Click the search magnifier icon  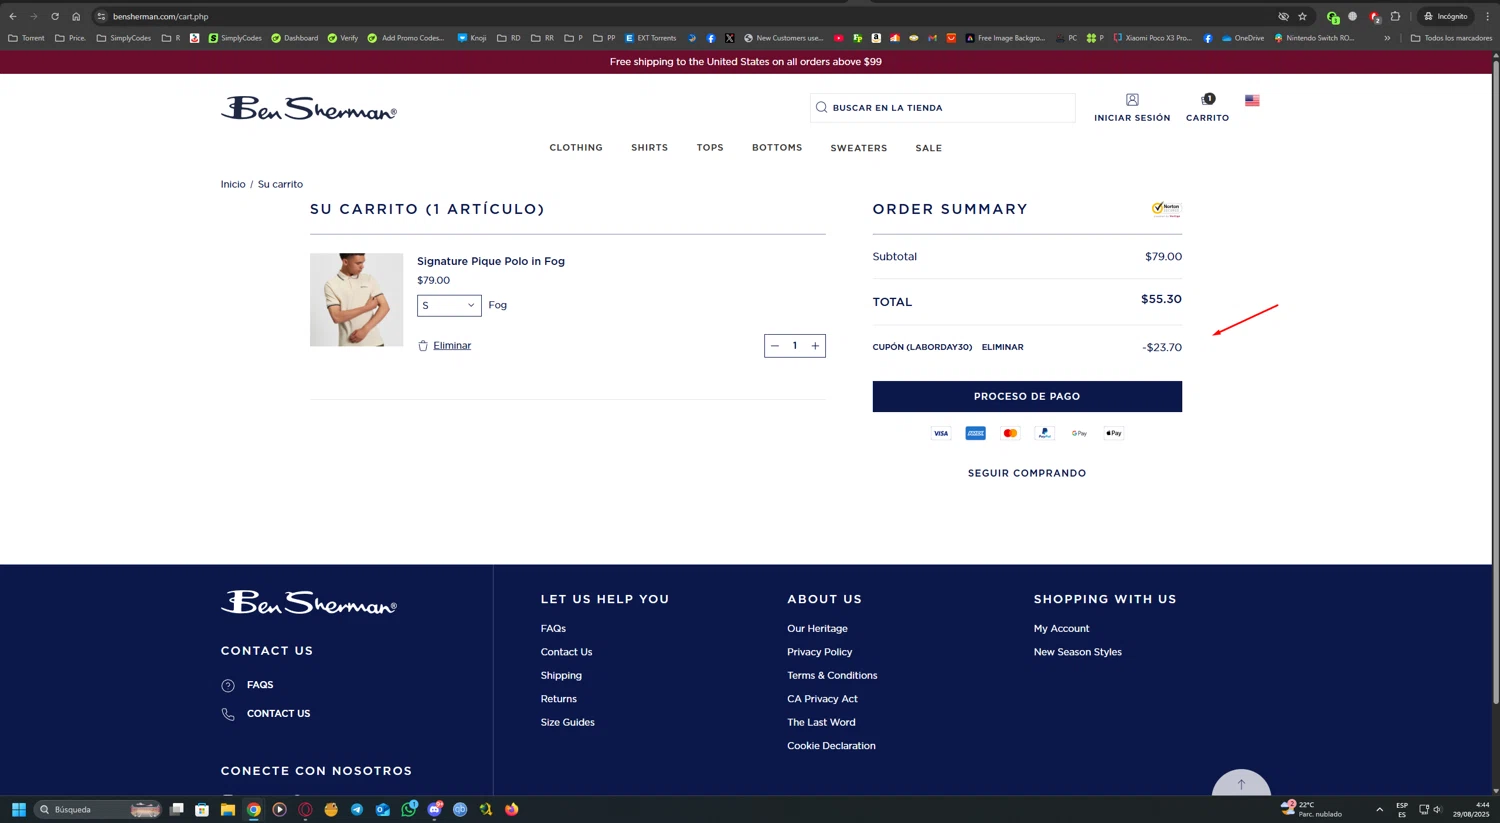822,108
